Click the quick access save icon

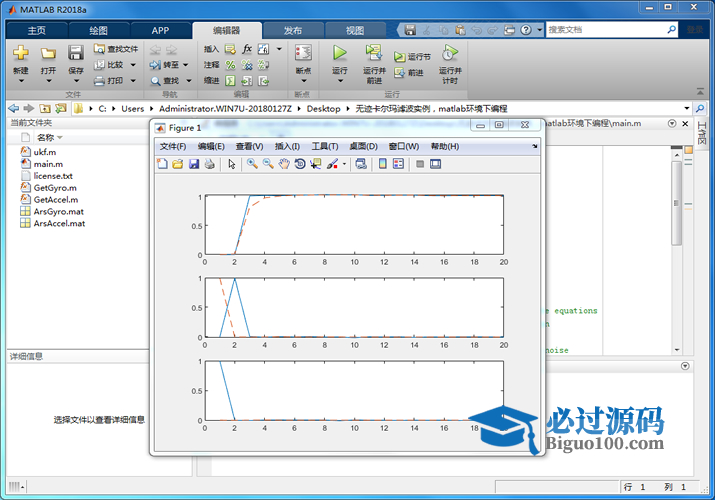pos(410,30)
